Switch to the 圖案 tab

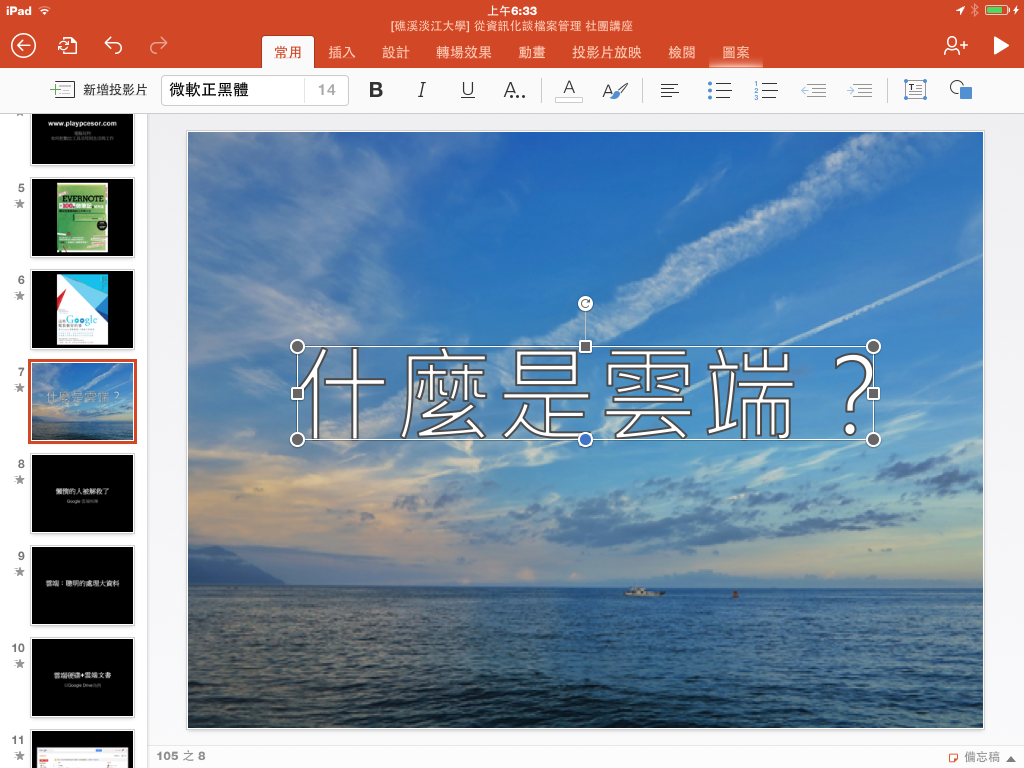point(736,52)
